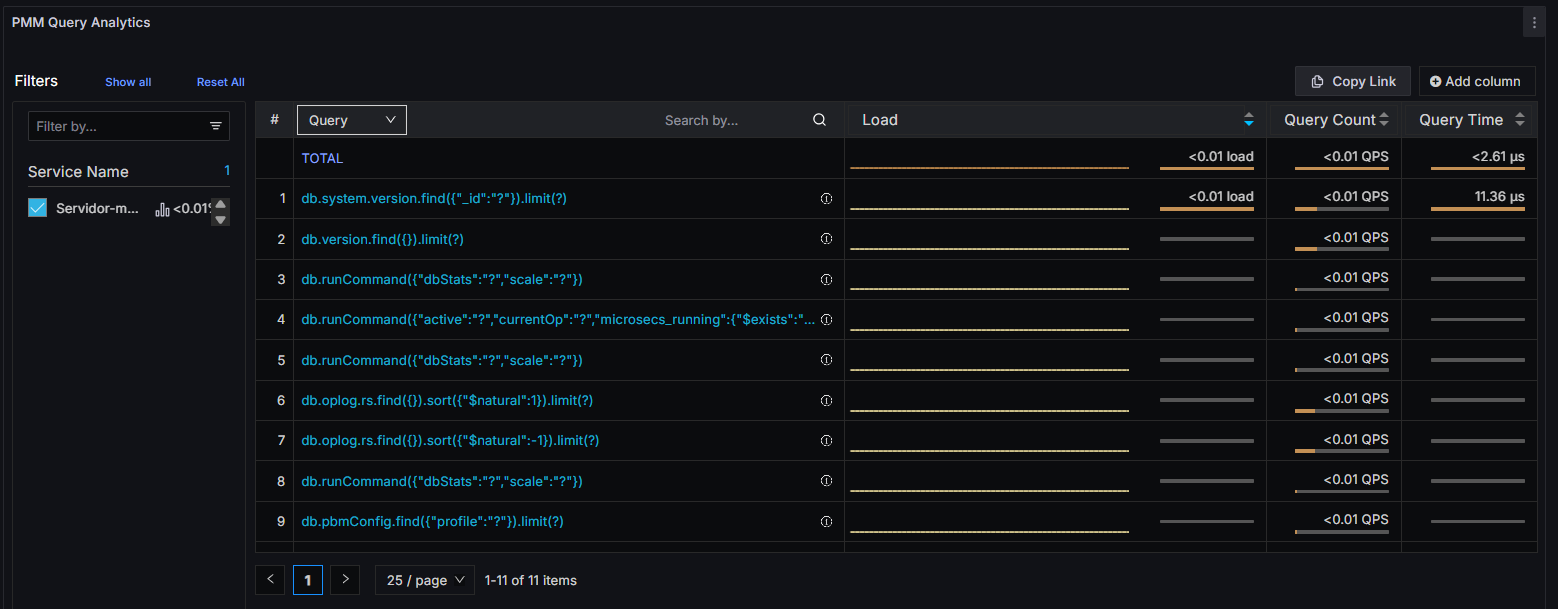Click the search magnifier icon
The height and width of the screenshot is (609, 1558).
819,120
